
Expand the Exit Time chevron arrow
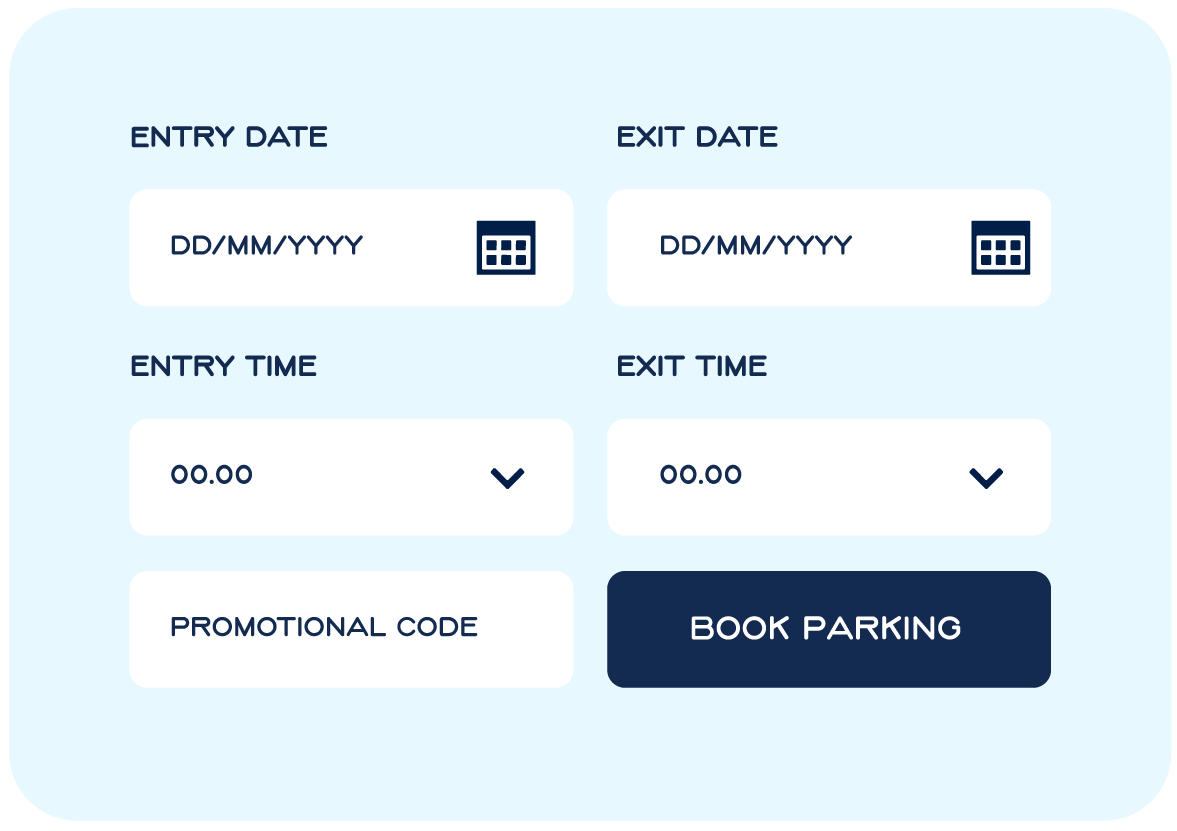(x=986, y=477)
